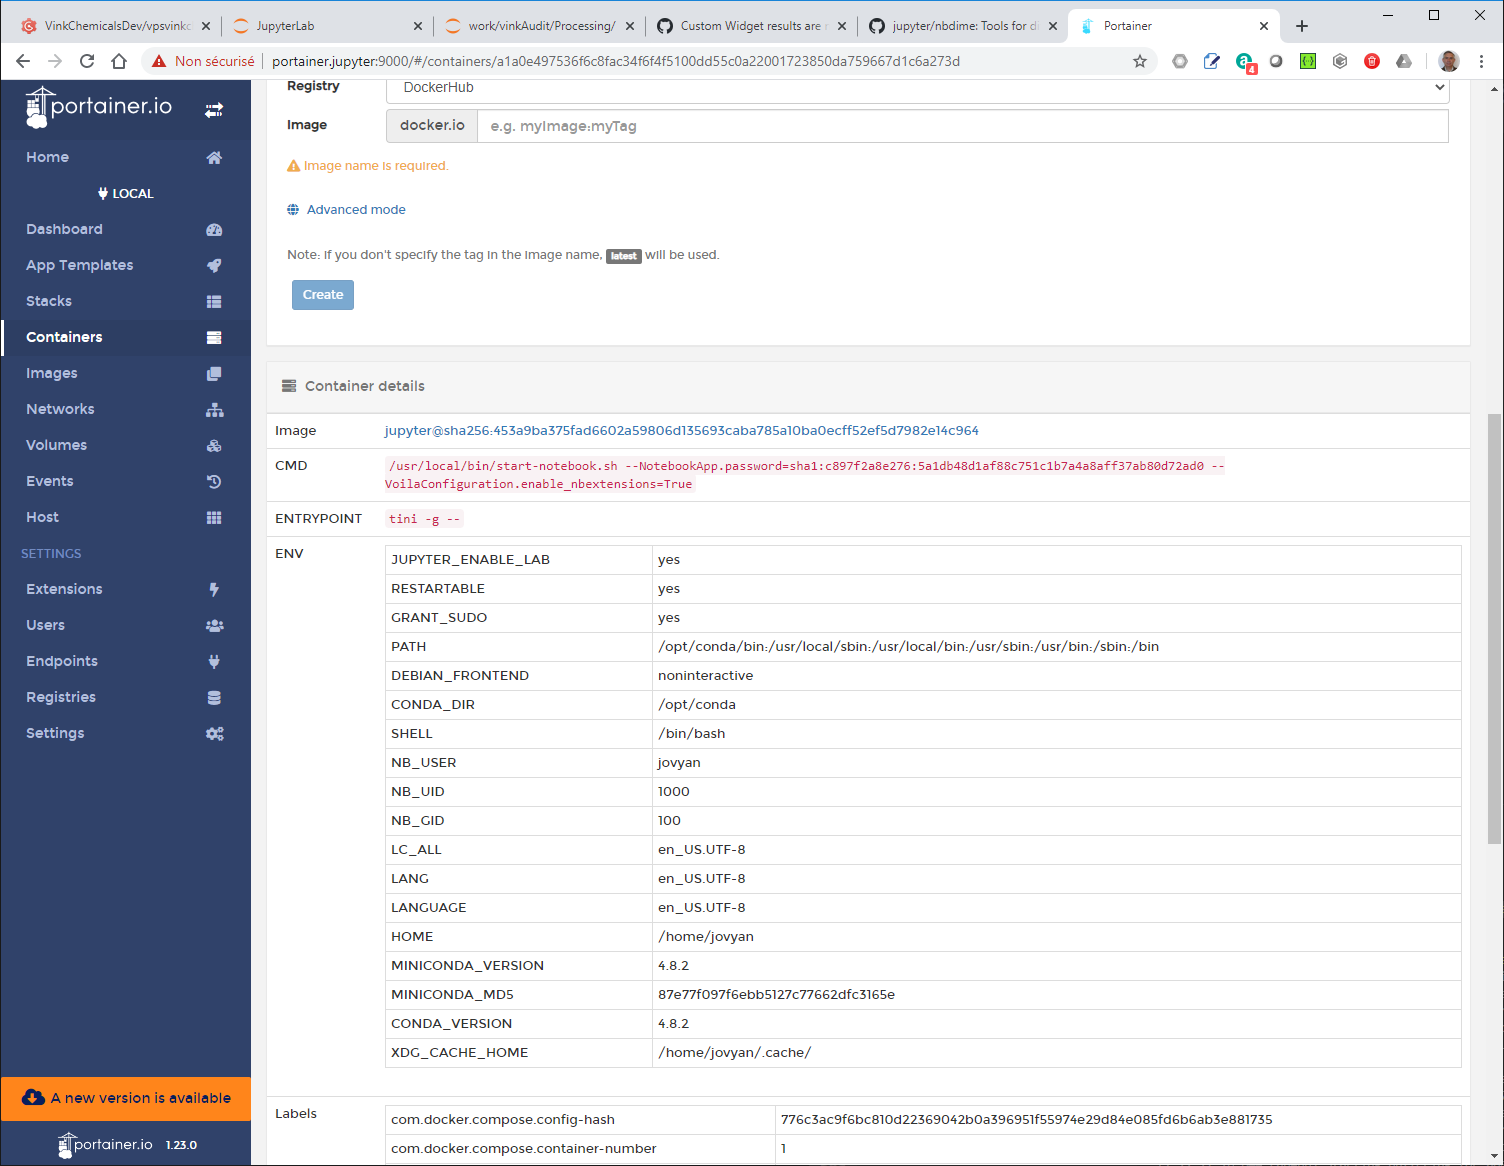This screenshot has width=1504, height=1166.
Task: Click the NB_USER jovyan value
Action: tap(679, 763)
